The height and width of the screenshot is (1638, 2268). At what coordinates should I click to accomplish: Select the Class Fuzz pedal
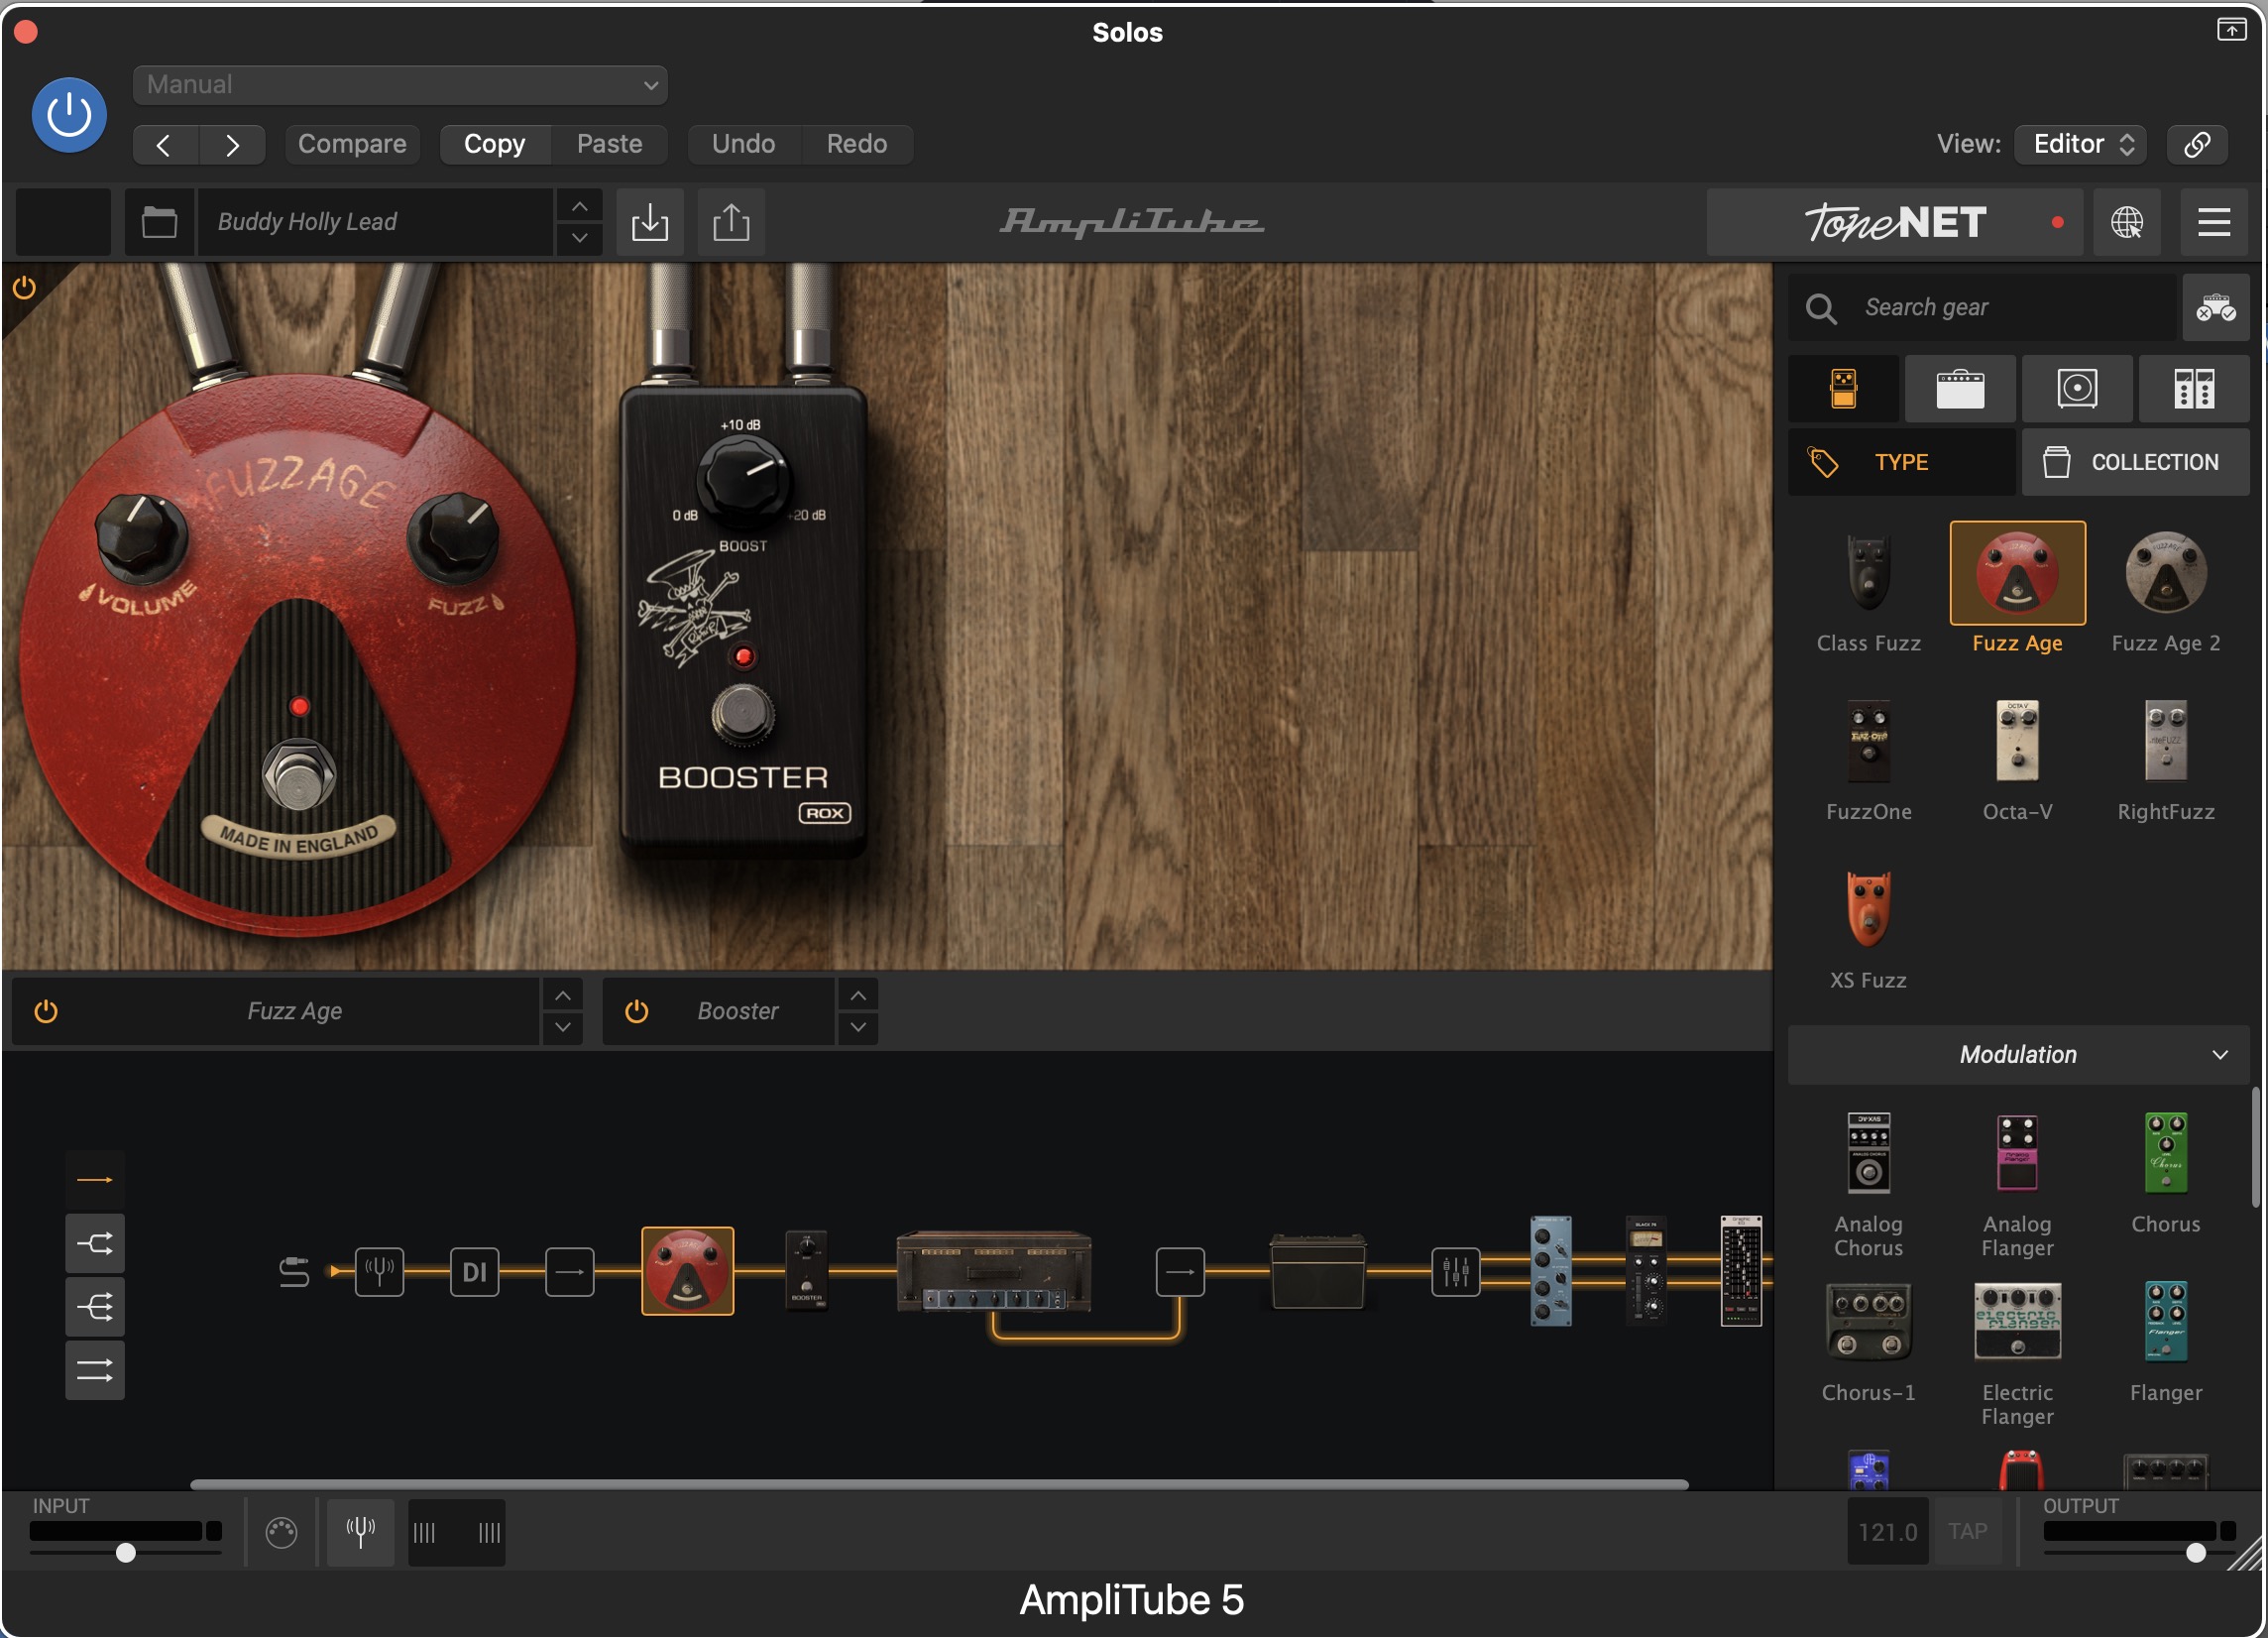[1868, 592]
